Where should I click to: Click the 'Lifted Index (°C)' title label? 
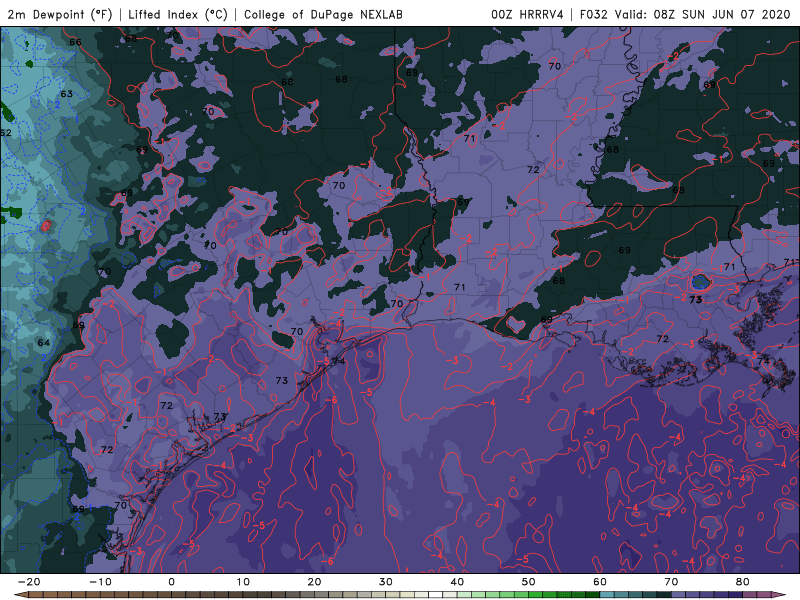click(178, 14)
